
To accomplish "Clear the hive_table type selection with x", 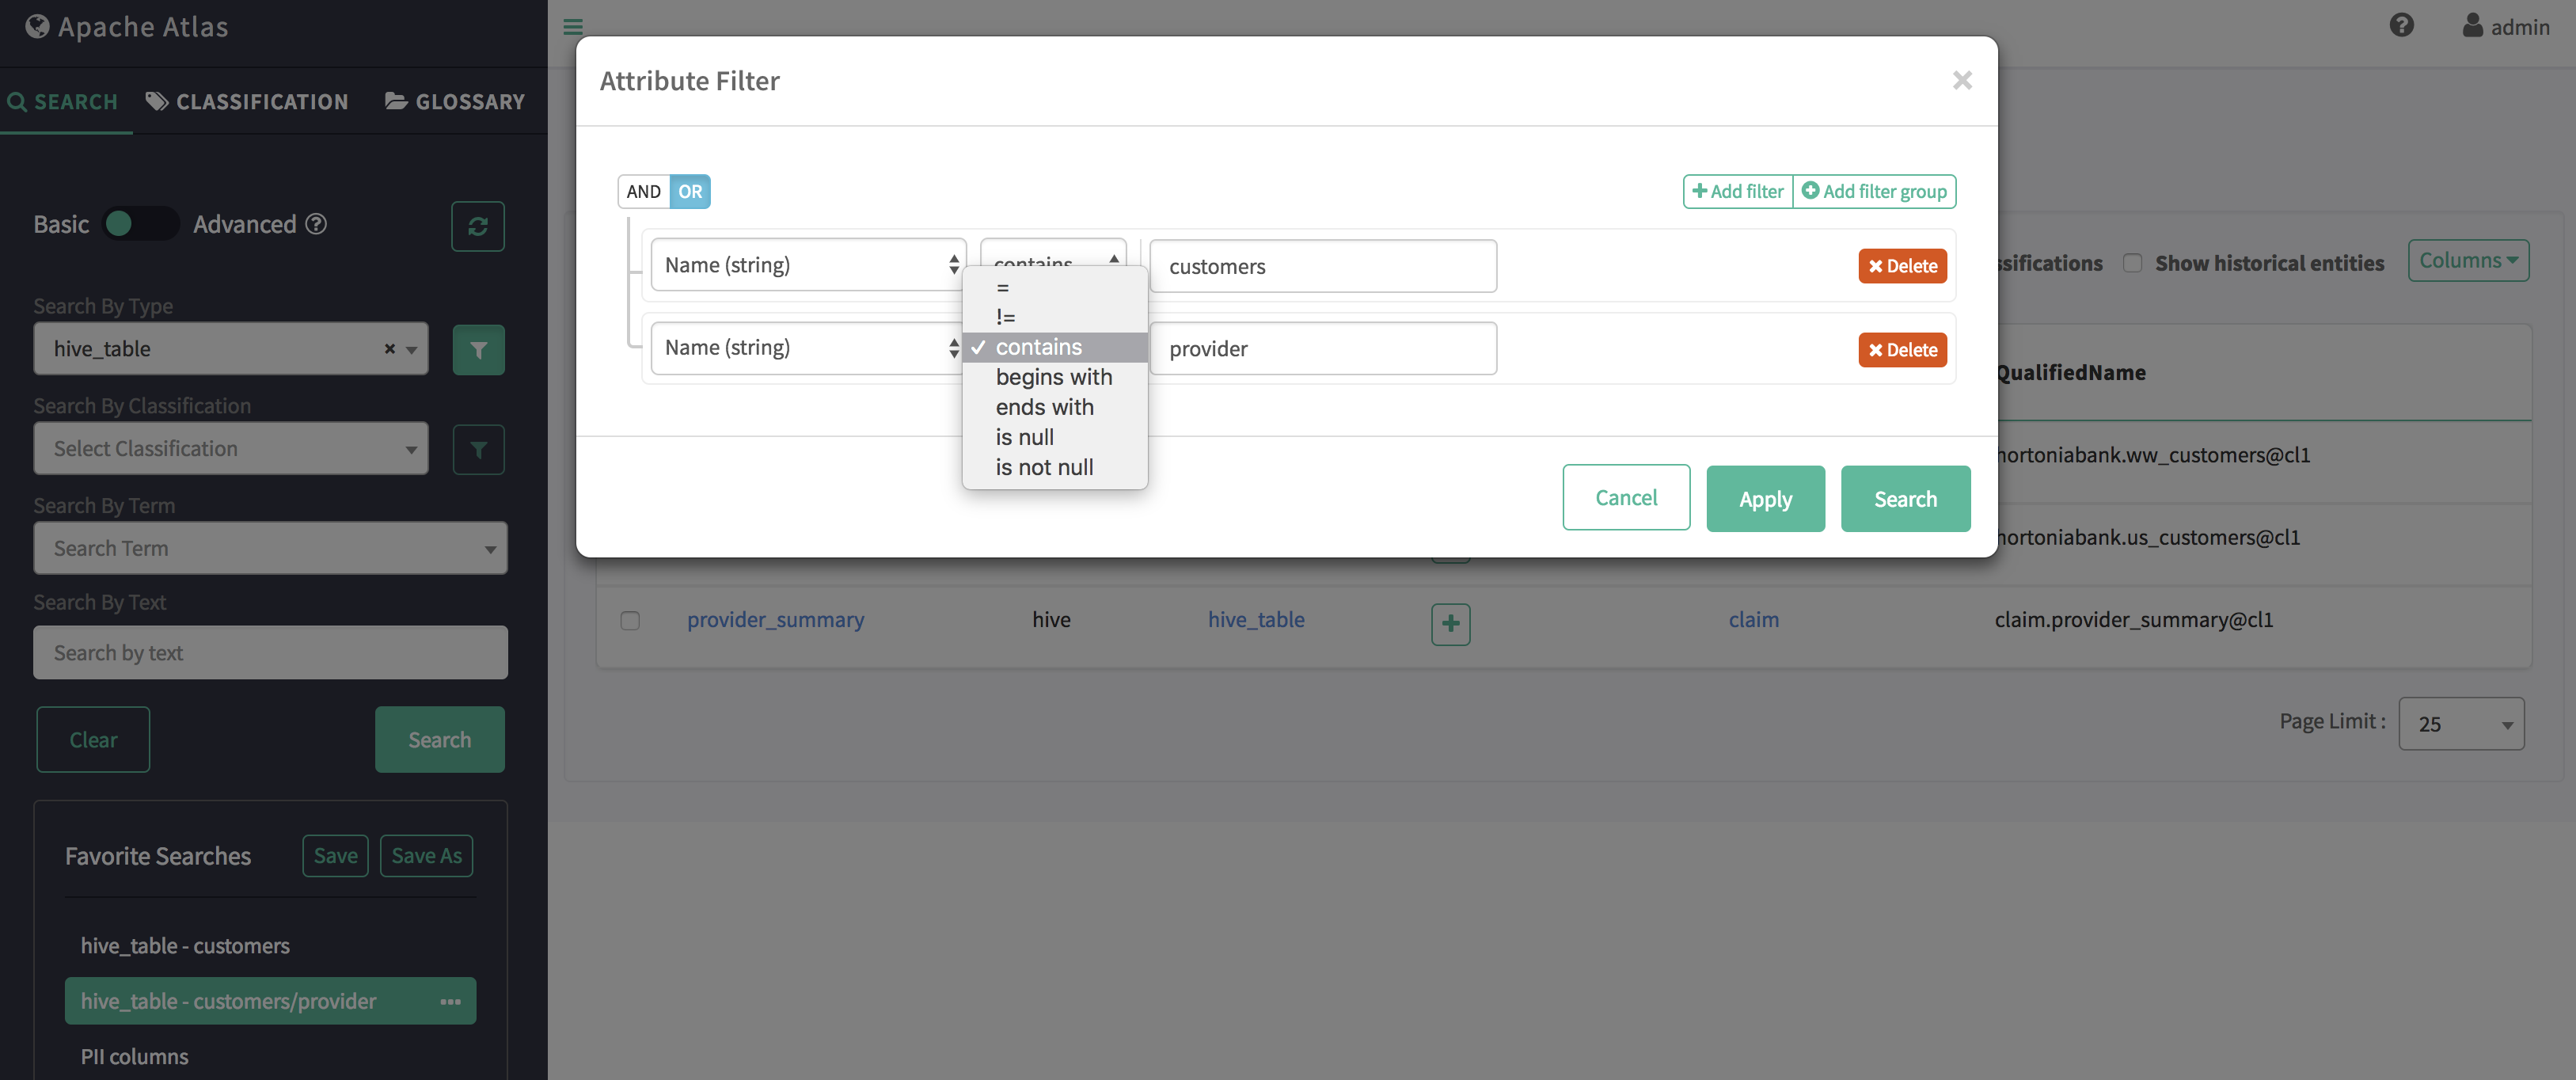I will click(389, 349).
